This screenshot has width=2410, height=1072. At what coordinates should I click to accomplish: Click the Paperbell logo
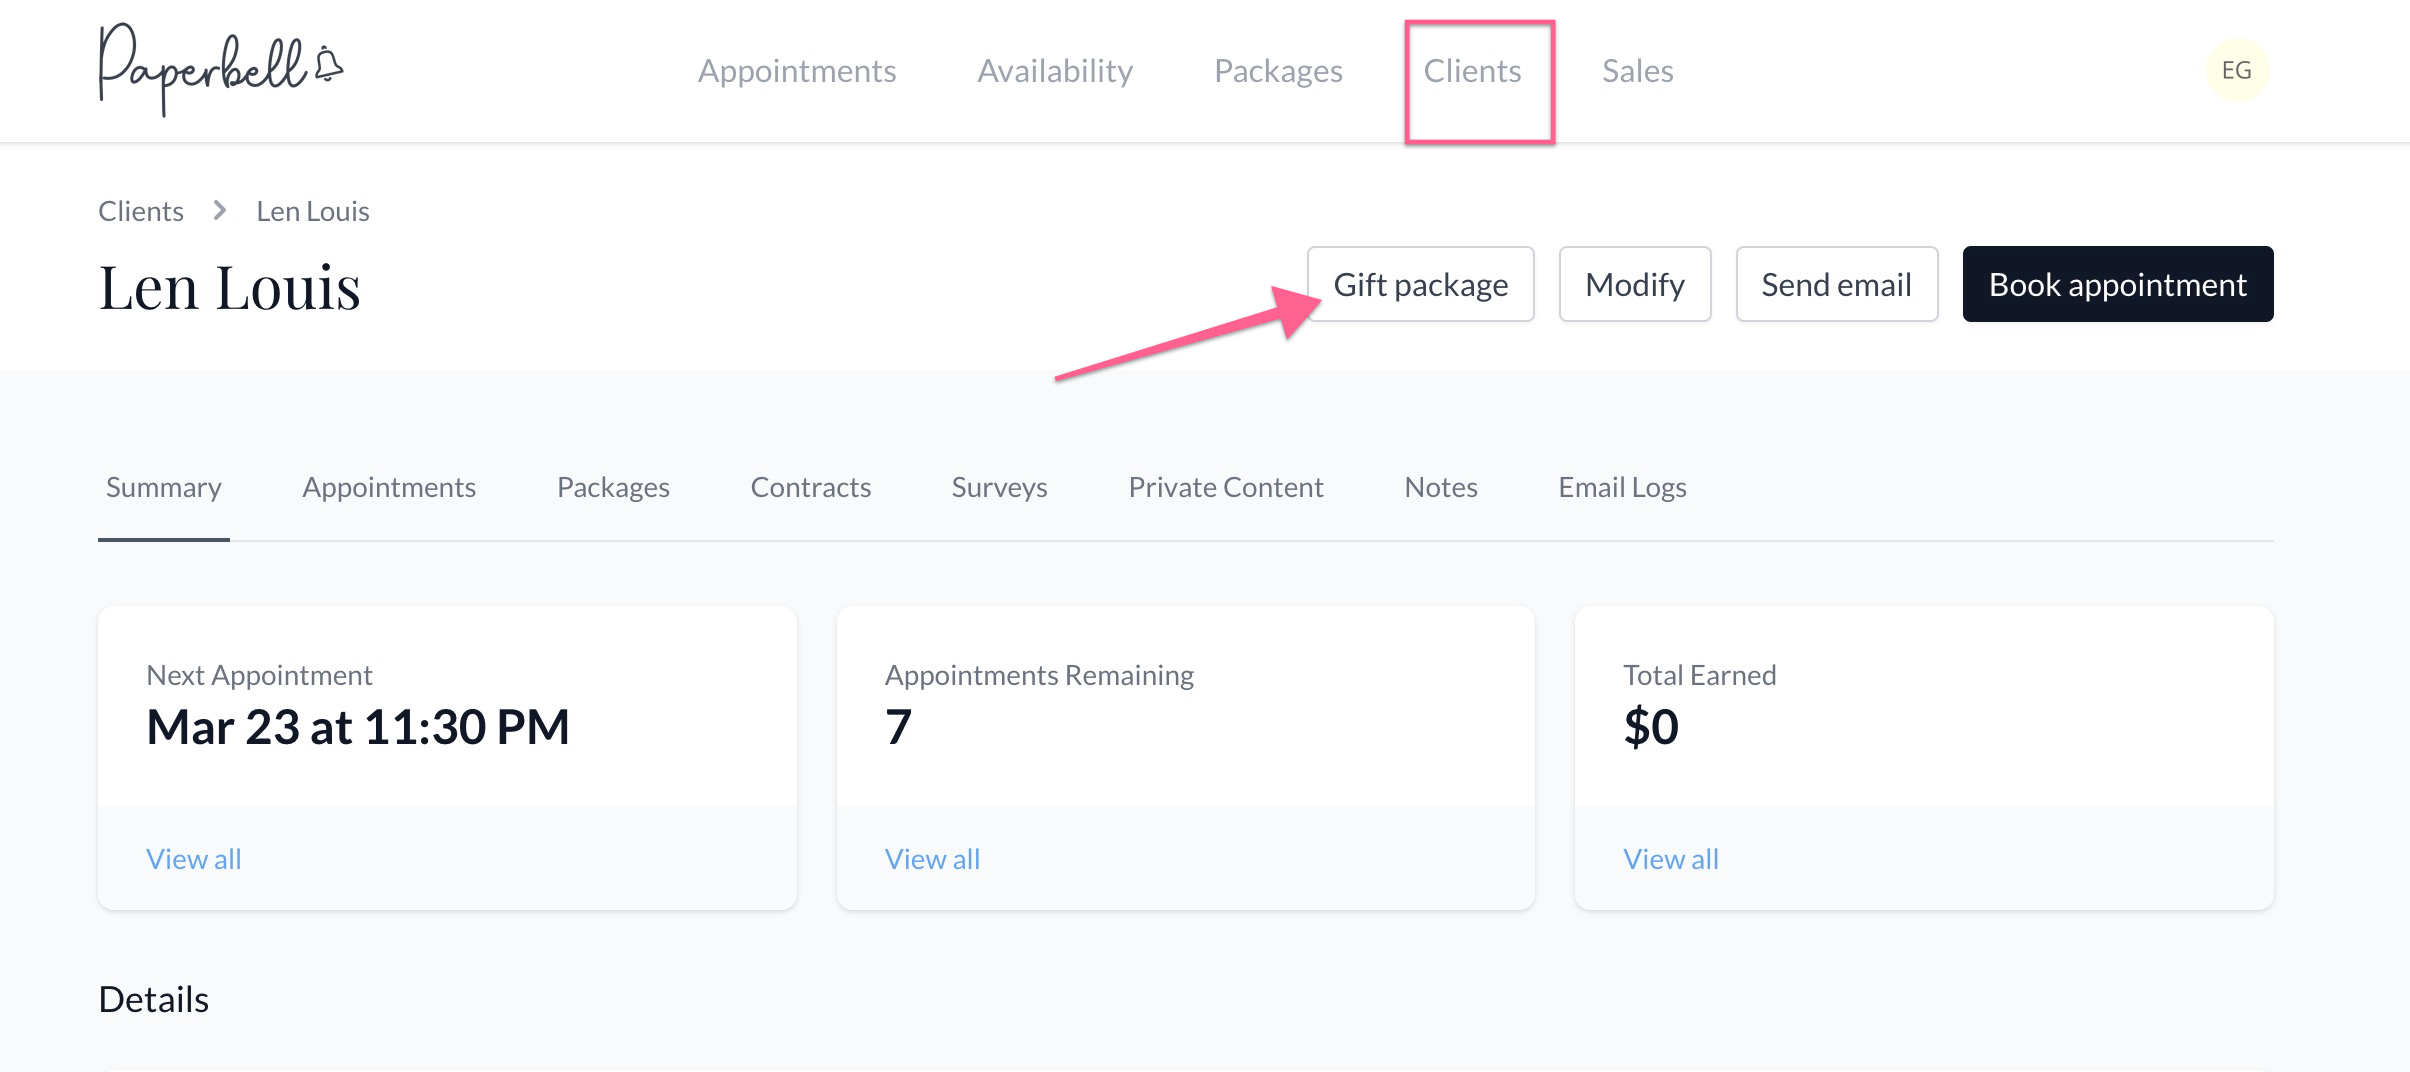pos(220,69)
